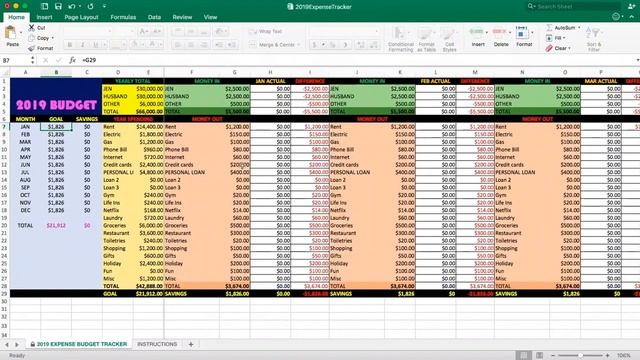Click the Paste clipboard icon
This screenshot has width=640, height=360.
[11, 33]
